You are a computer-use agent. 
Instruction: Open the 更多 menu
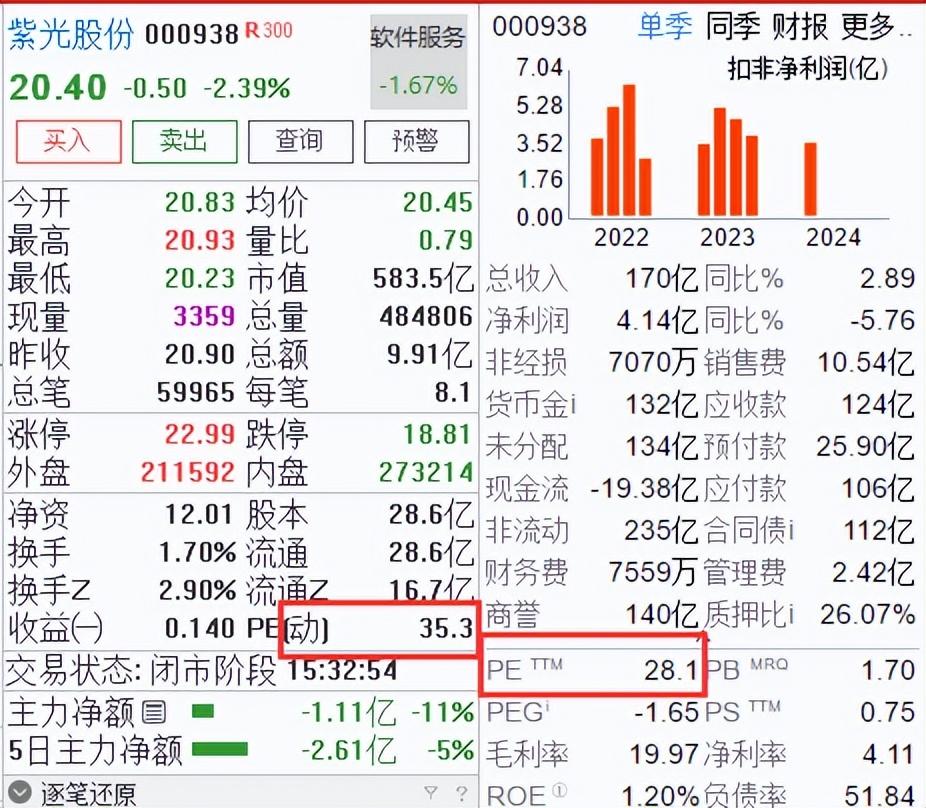click(x=876, y=27)
